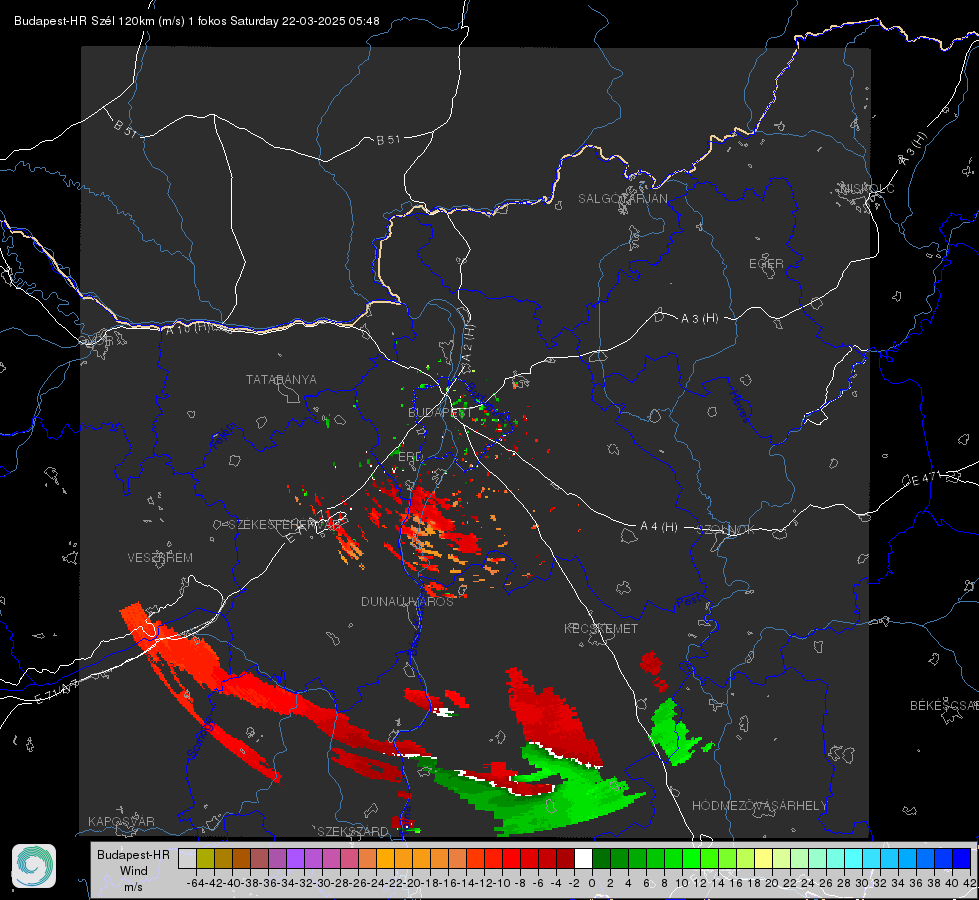Click the EGER city label
979x900 pixels.
(x=766, y=264)
